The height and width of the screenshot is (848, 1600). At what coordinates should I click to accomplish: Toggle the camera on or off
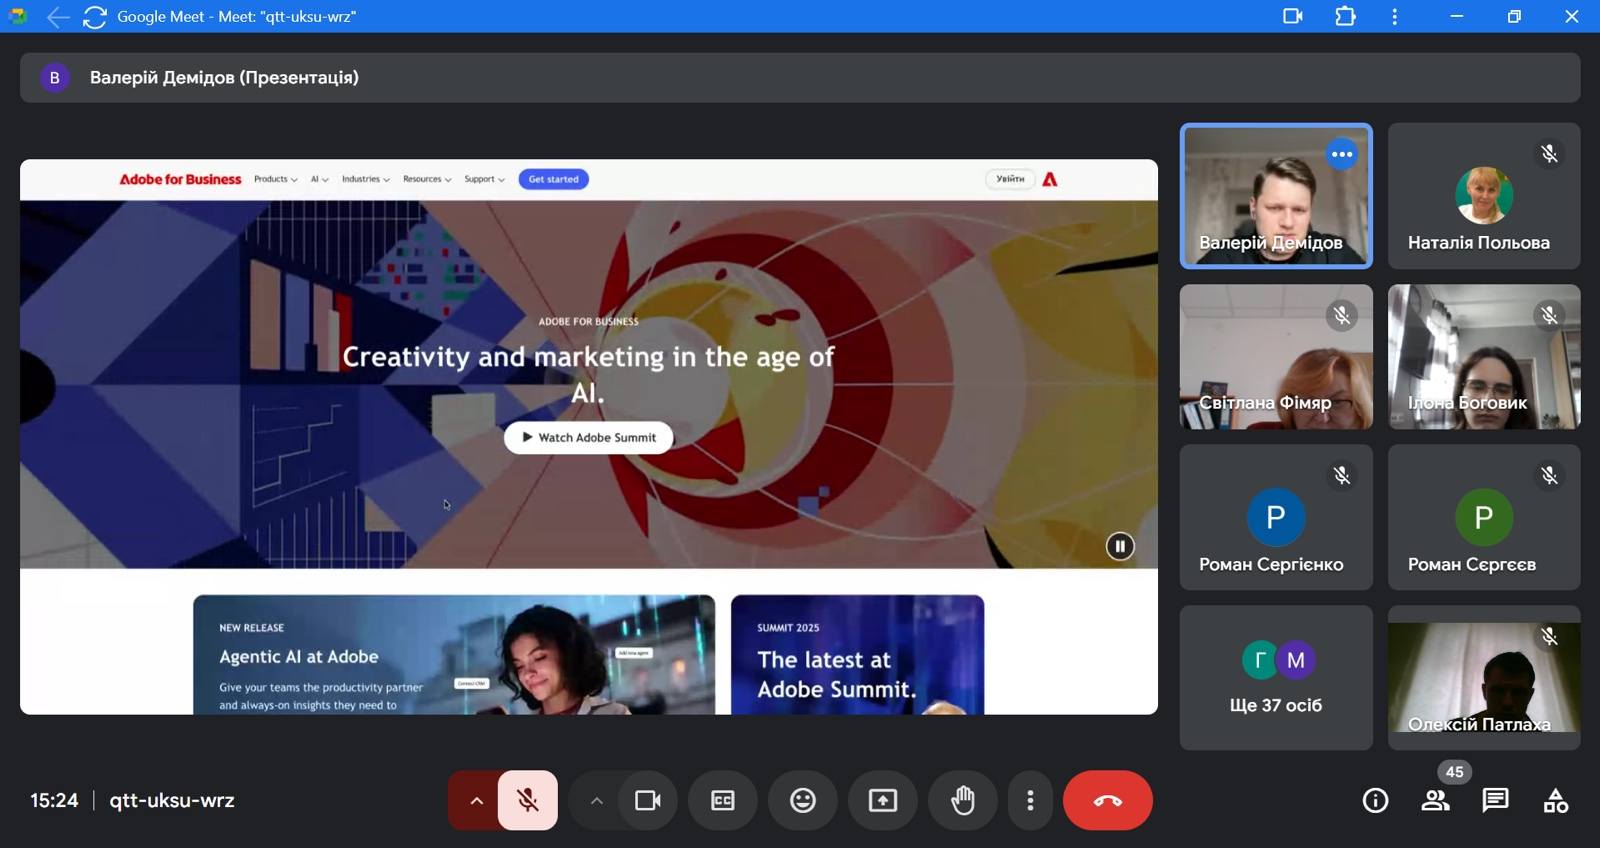pos(648,800)
